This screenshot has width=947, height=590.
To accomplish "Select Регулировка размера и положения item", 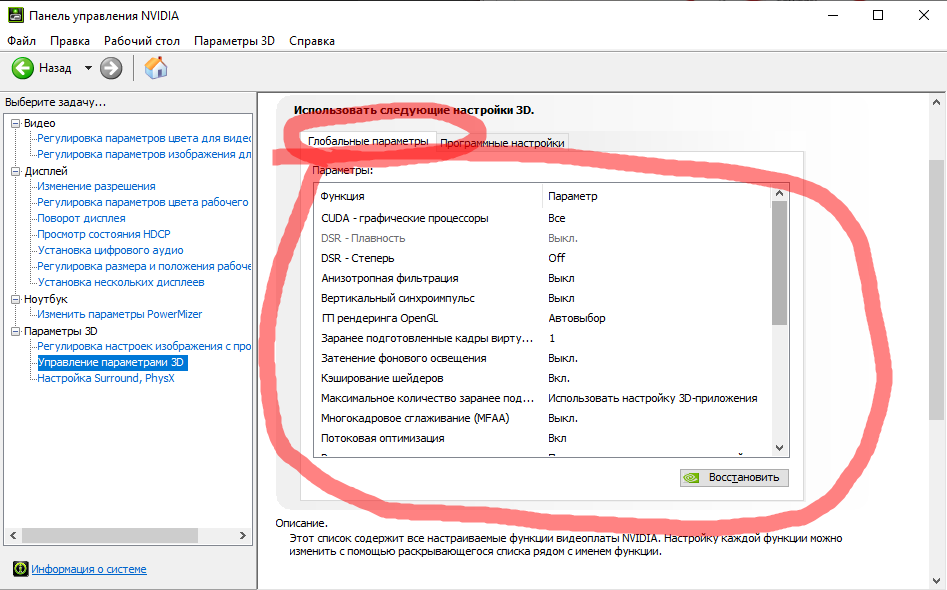I will (x=144, y=266).
